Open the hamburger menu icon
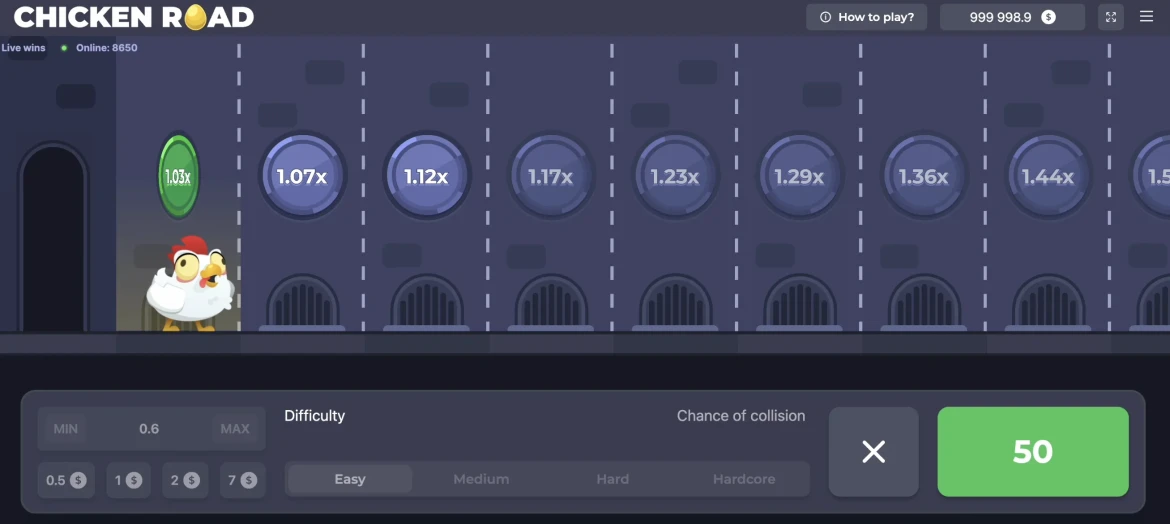The image size is (1170, 524). pyautogui.click(x=1146, y=16)
